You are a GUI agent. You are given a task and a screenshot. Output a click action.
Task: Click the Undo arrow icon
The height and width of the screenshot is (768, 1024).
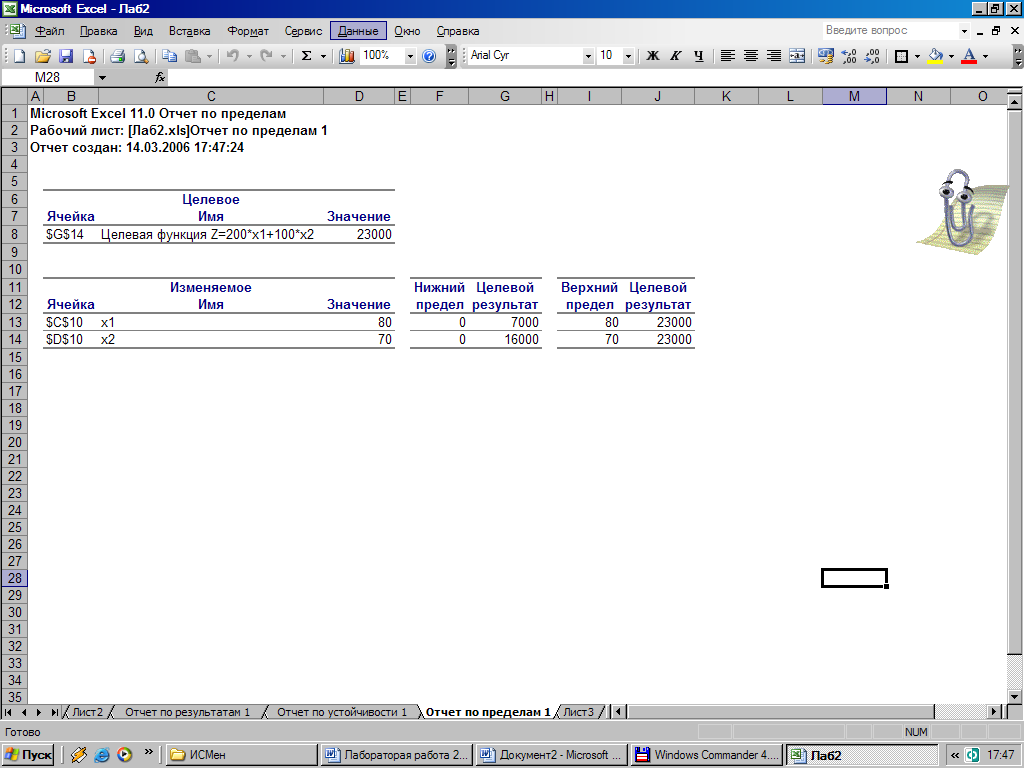pos(232,56)
